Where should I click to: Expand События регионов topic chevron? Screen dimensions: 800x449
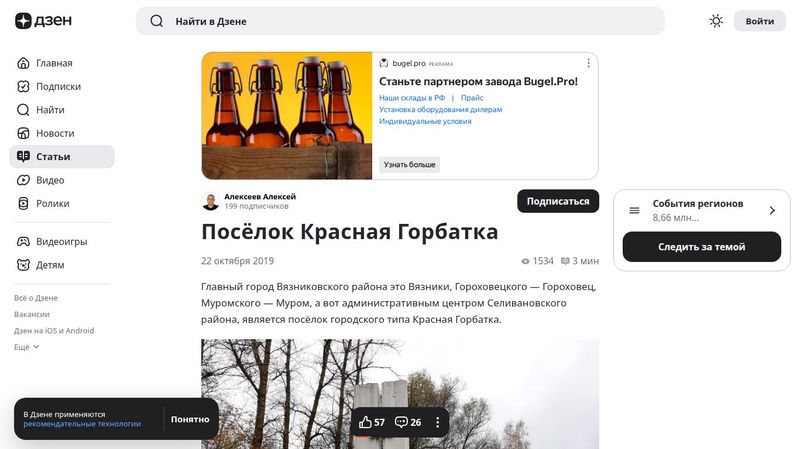point(772,210)
